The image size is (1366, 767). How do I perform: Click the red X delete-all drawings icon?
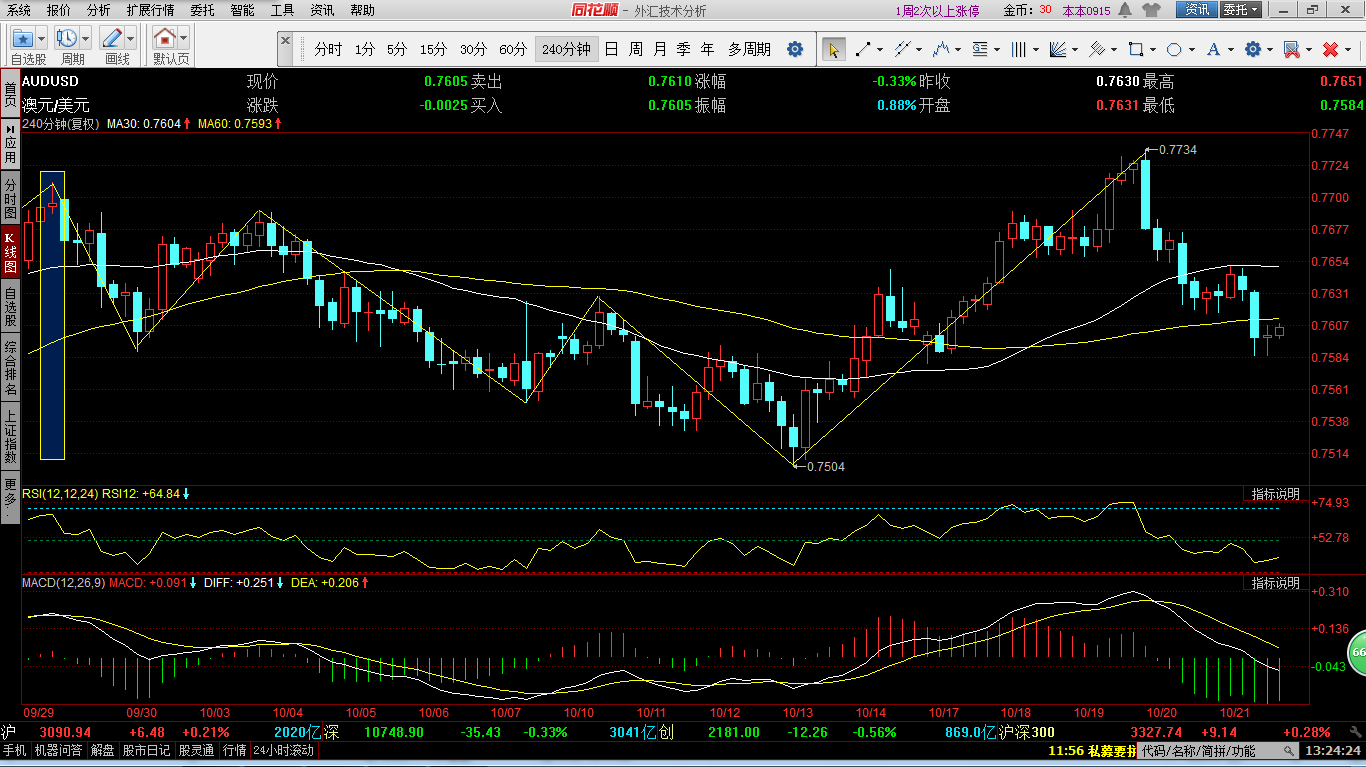click(x=1330, y=49)
